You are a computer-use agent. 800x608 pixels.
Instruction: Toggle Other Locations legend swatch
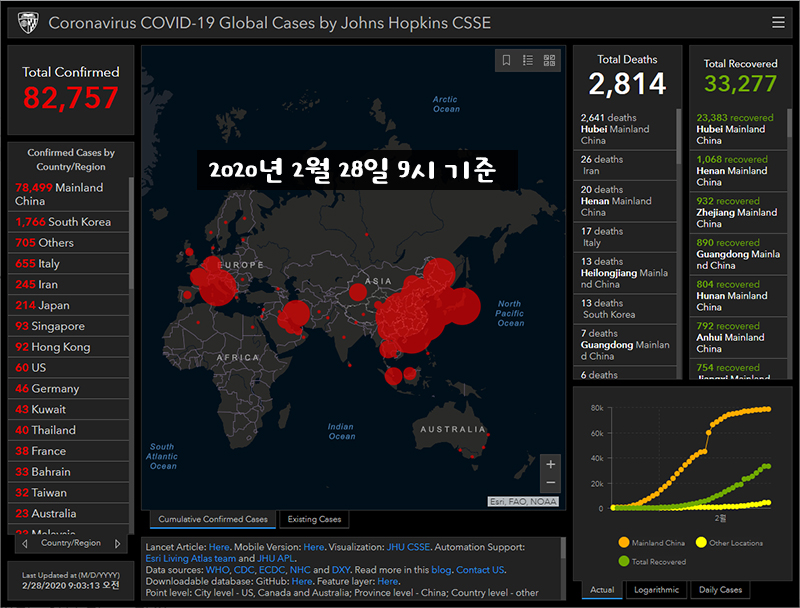[701, 543]
